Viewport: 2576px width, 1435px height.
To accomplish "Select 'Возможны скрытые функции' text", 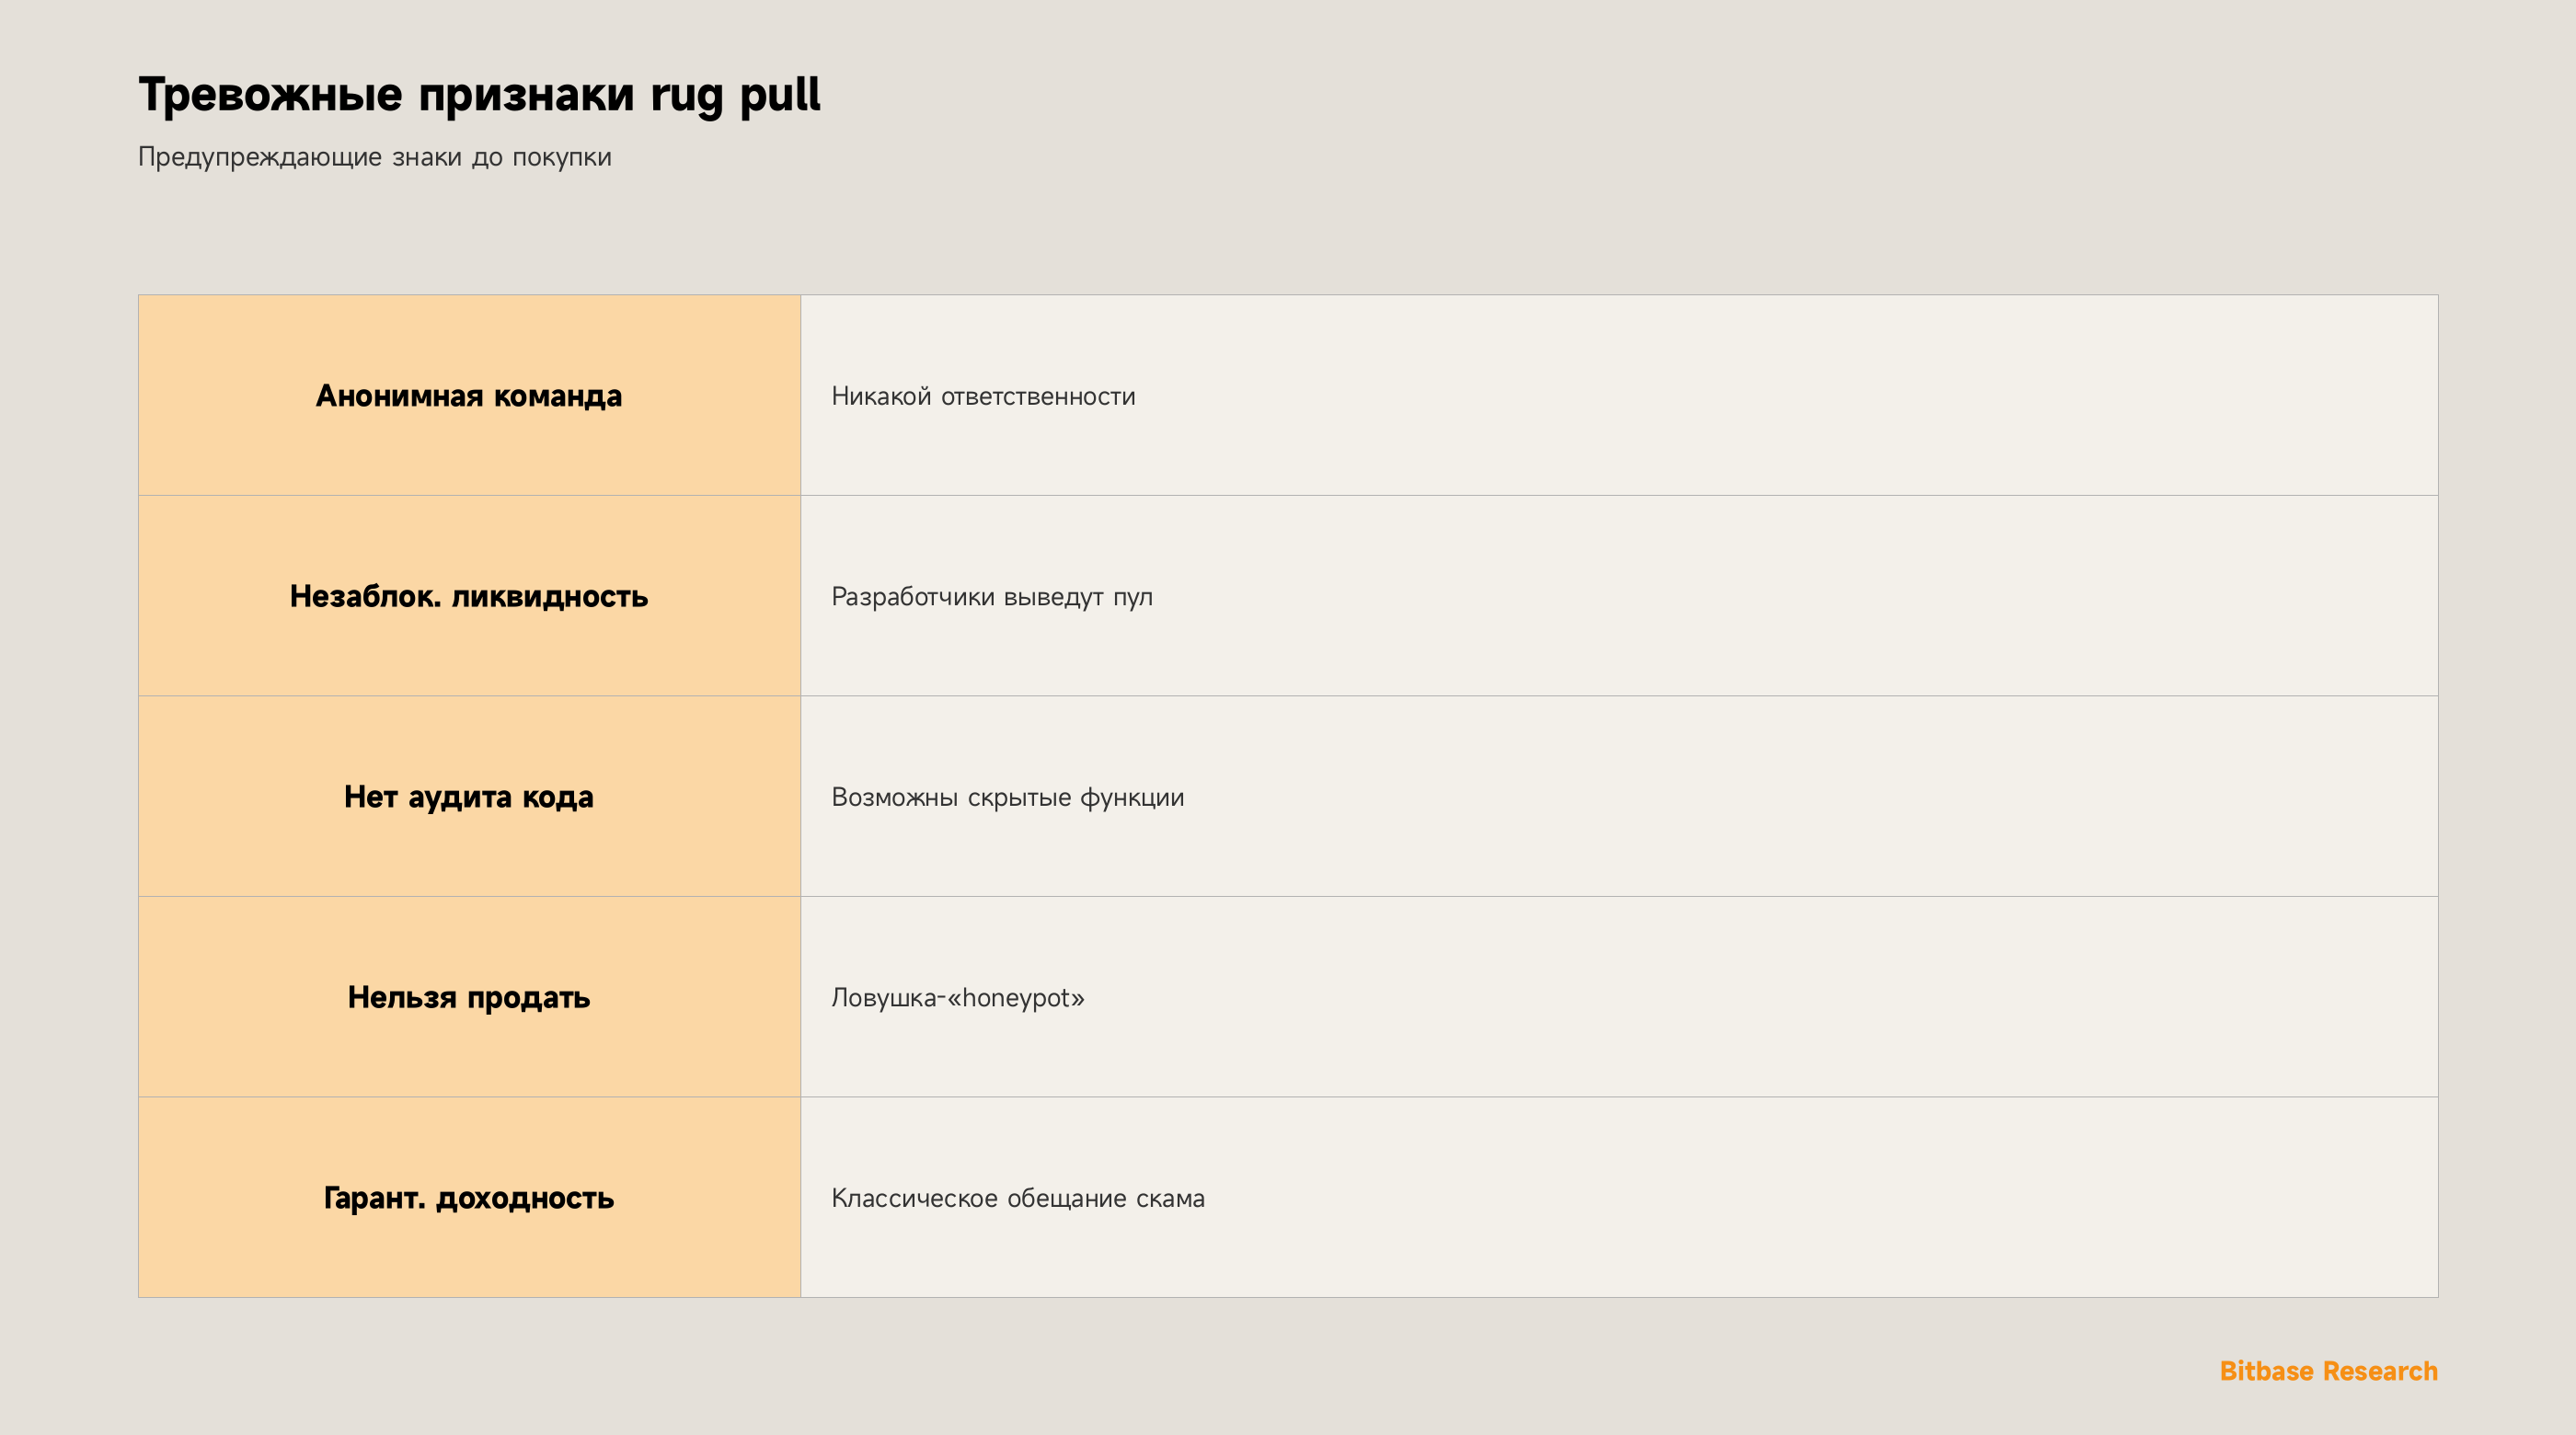I will [x=1008, y=797].
